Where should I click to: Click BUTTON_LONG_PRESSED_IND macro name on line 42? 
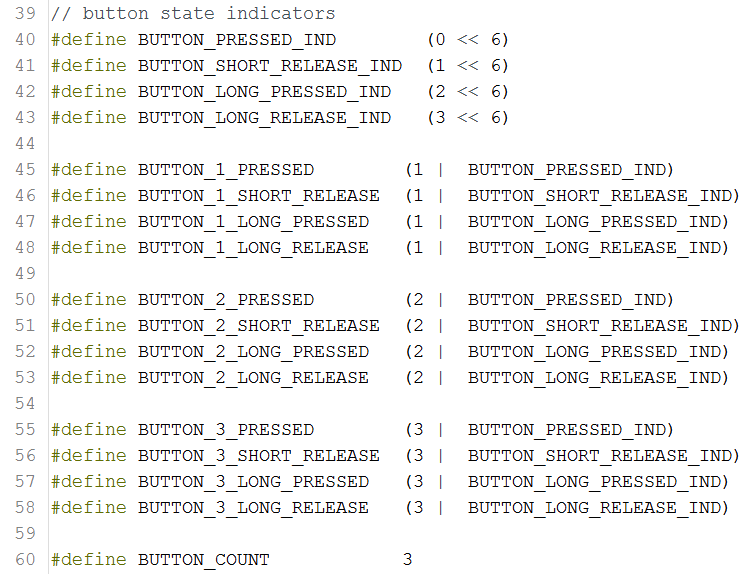coord(264,92)
